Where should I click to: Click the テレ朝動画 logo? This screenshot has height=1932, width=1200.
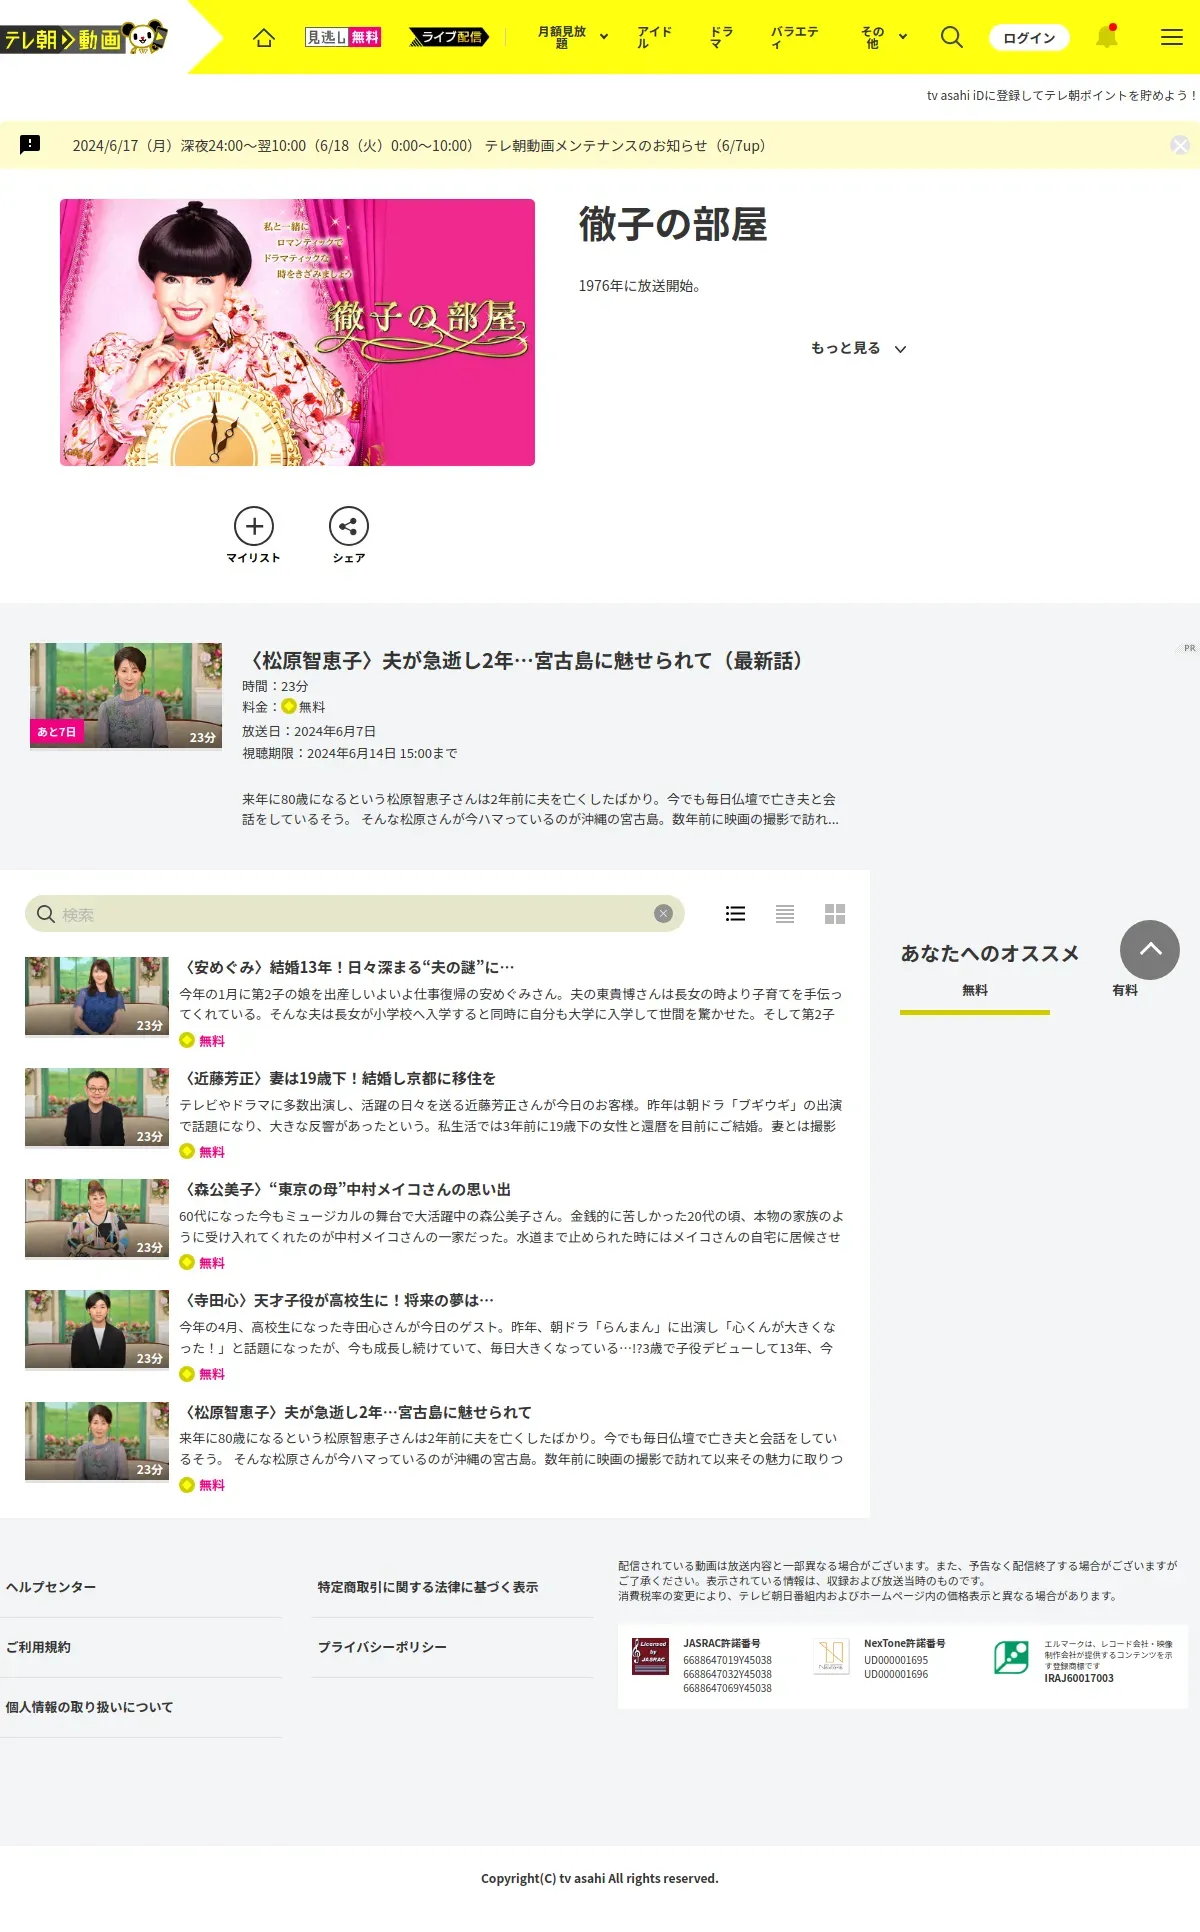(x=84, y=38)
